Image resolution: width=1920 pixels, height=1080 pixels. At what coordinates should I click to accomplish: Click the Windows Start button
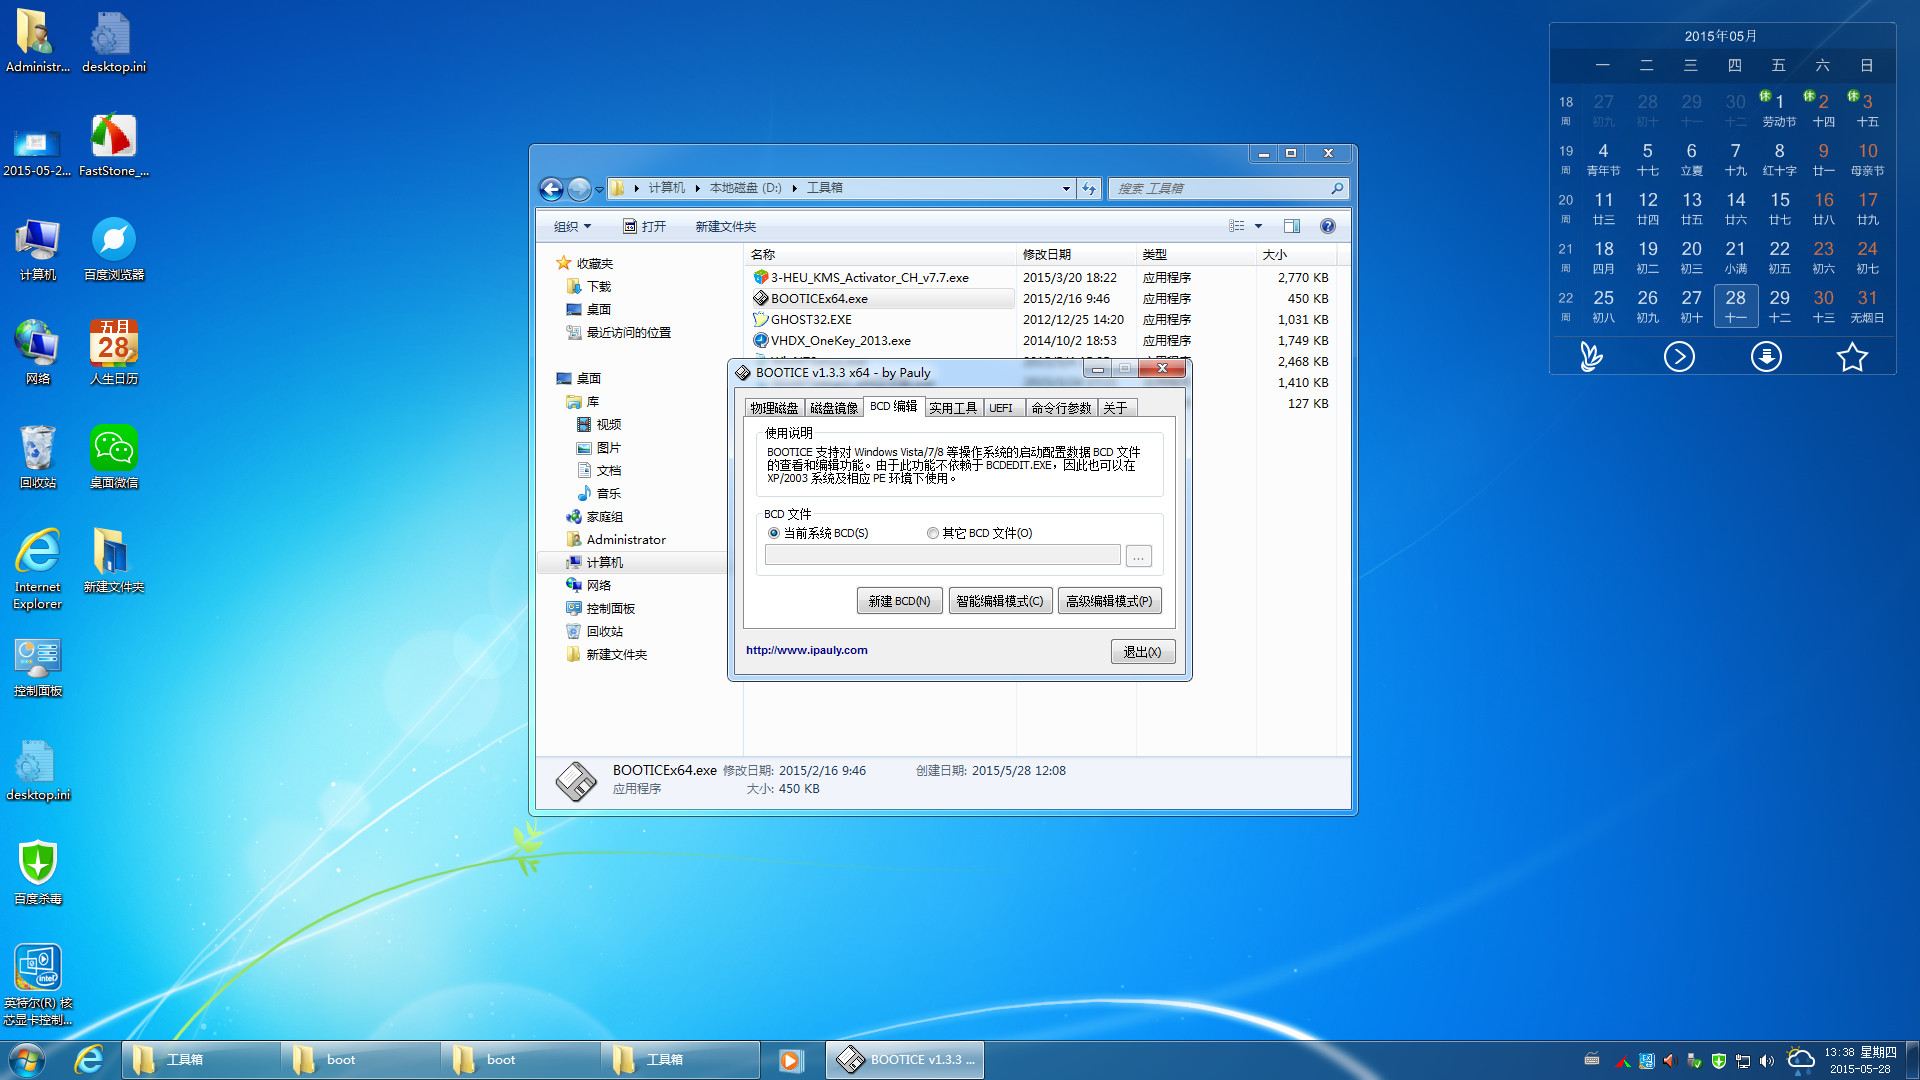(x=27, y=1060)
